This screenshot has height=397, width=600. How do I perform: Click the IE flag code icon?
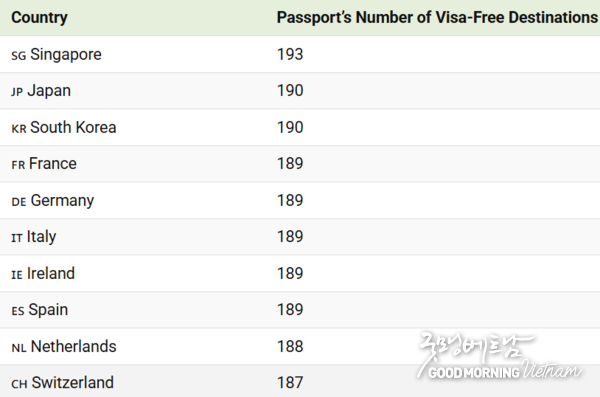pos(17,275)
